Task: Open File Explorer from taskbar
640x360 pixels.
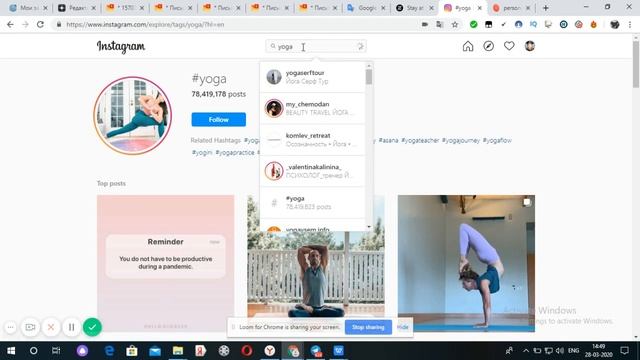Action: [178, 351]
